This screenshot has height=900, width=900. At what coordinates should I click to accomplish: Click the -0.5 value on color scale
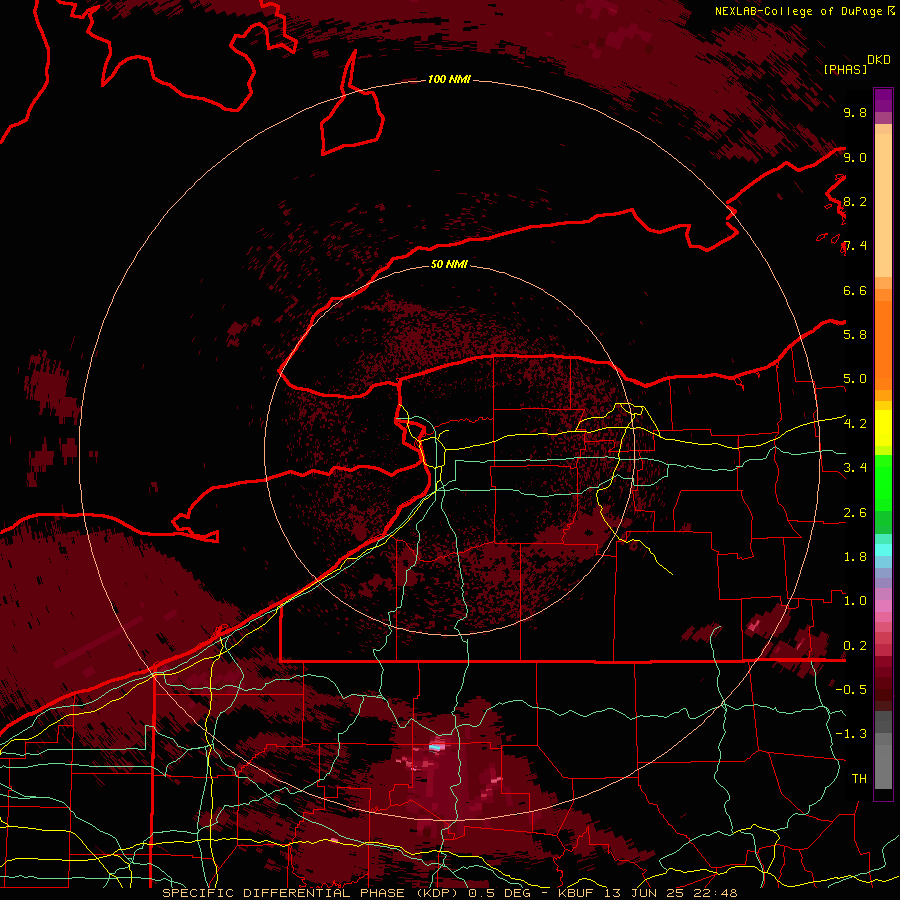(851, 690)
